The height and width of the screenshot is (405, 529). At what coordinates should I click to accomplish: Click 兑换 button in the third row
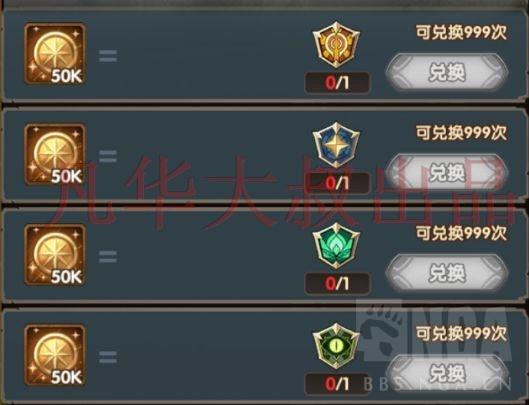tap(447, 273)
